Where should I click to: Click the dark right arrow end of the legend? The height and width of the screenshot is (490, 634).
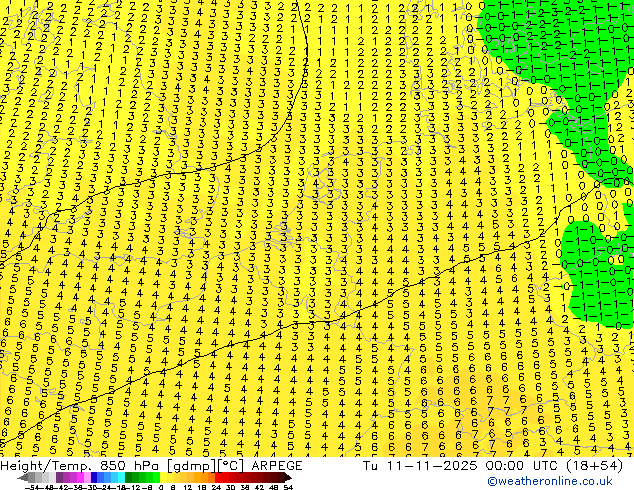[x=288, y=478]
